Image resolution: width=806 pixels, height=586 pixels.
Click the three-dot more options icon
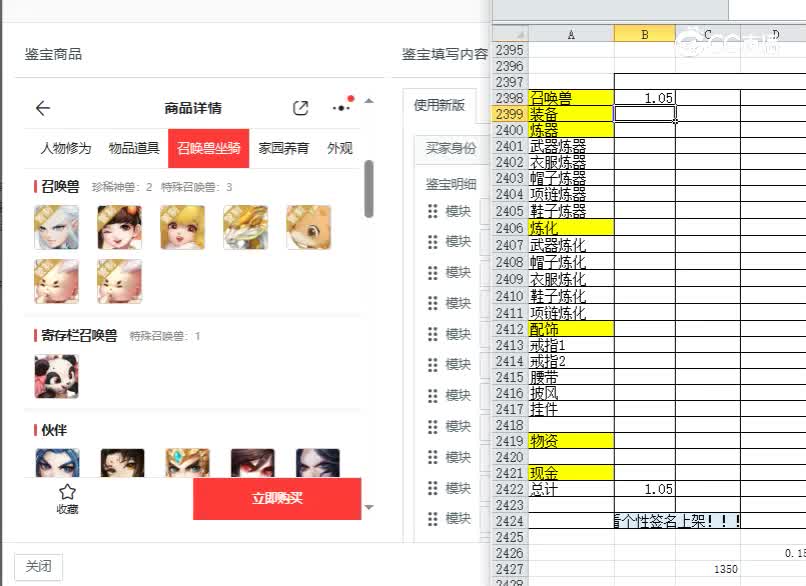pyautogui.click(x=340, y=108)
